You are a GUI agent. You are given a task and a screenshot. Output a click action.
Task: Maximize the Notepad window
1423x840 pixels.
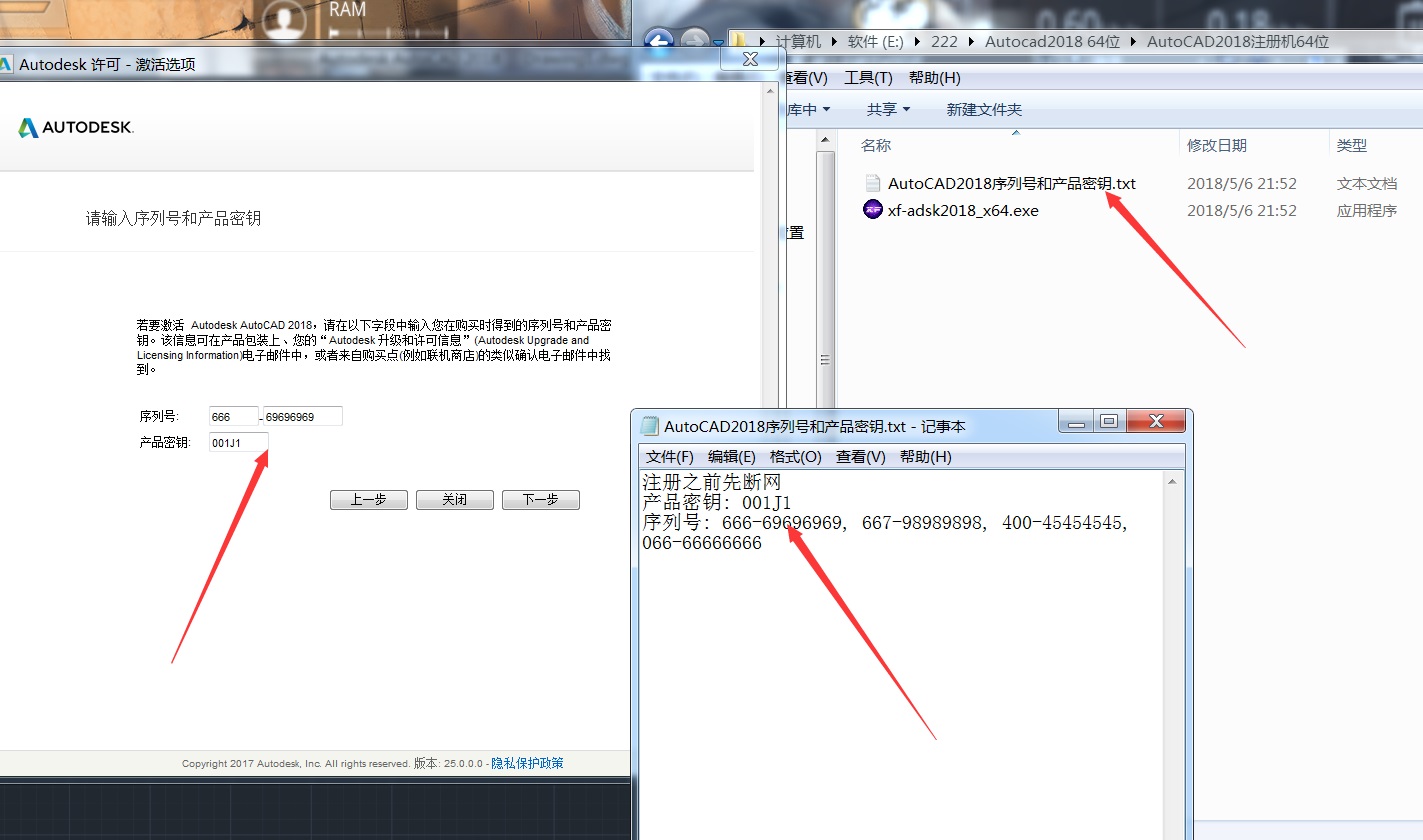(1108, 421)
